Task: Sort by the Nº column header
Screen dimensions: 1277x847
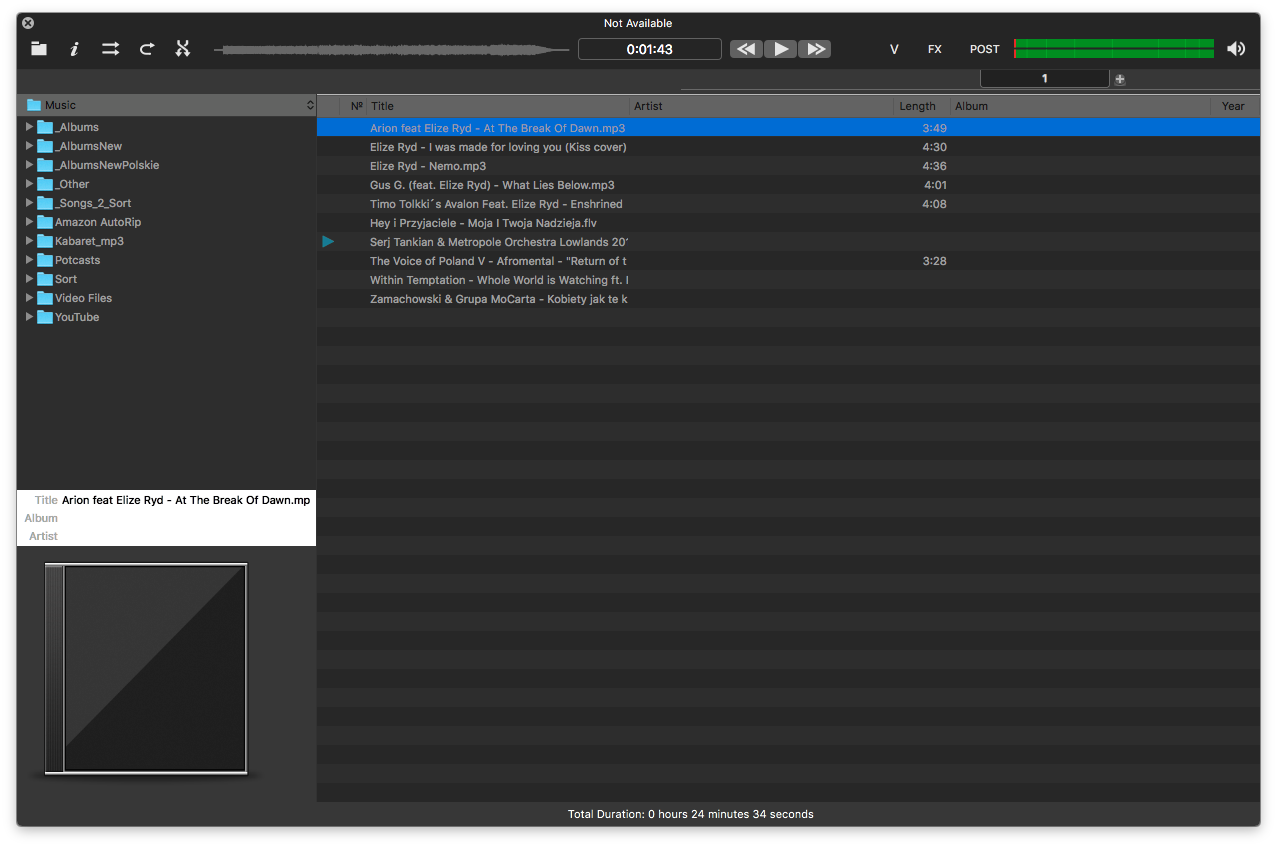Action: (x=356, y=106)
